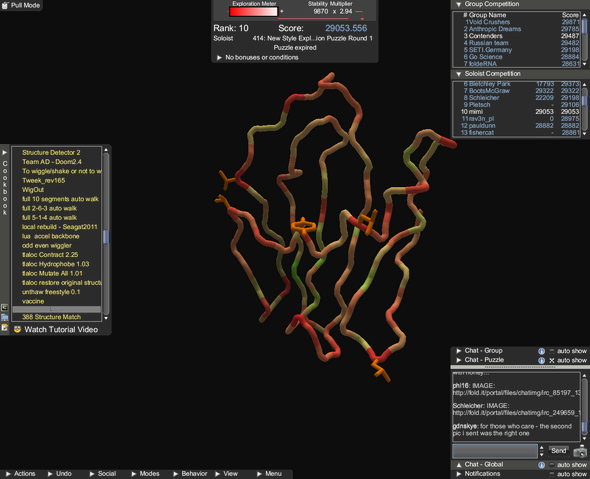The height and width of the screenshot is (479, 590).
Task: Click the blue info icon for Chat - Global
Action: point(541,465)
